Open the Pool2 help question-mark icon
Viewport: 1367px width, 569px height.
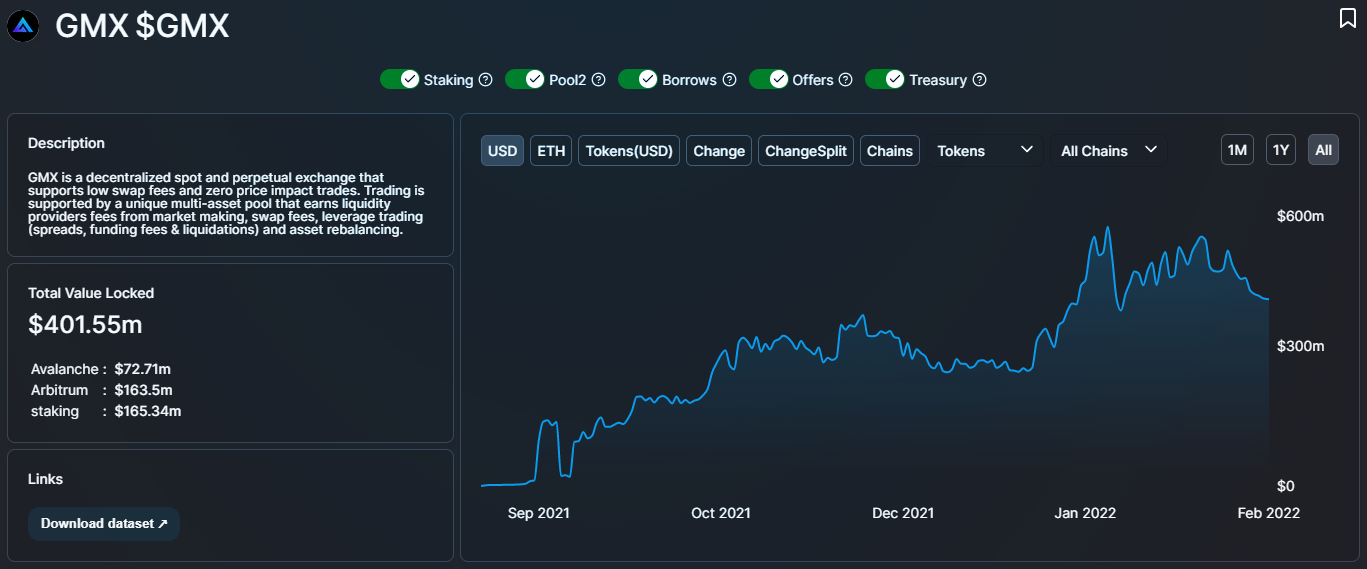pos(599,79)
